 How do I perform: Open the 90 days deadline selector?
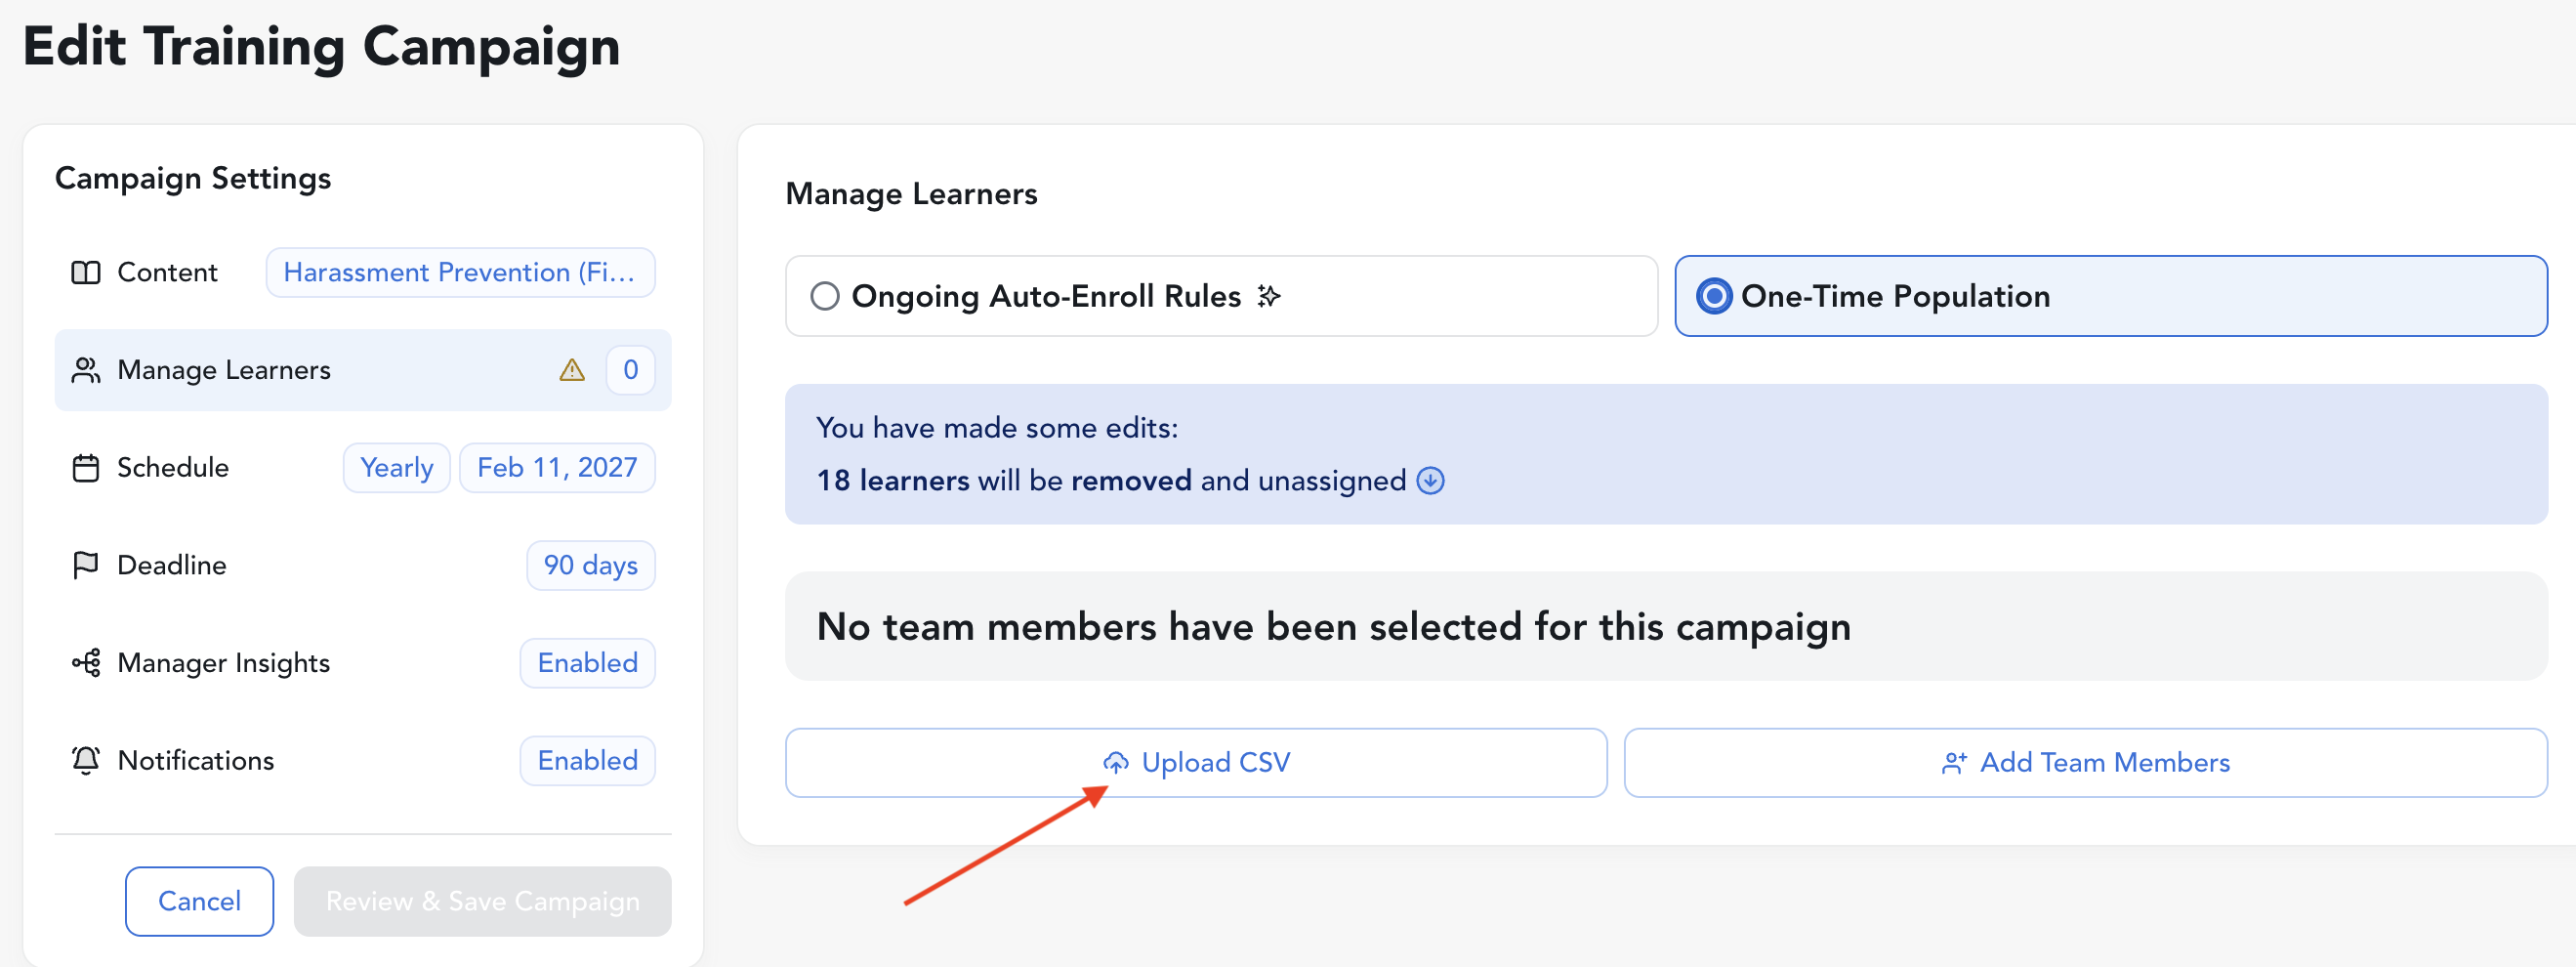click(590, 565)
